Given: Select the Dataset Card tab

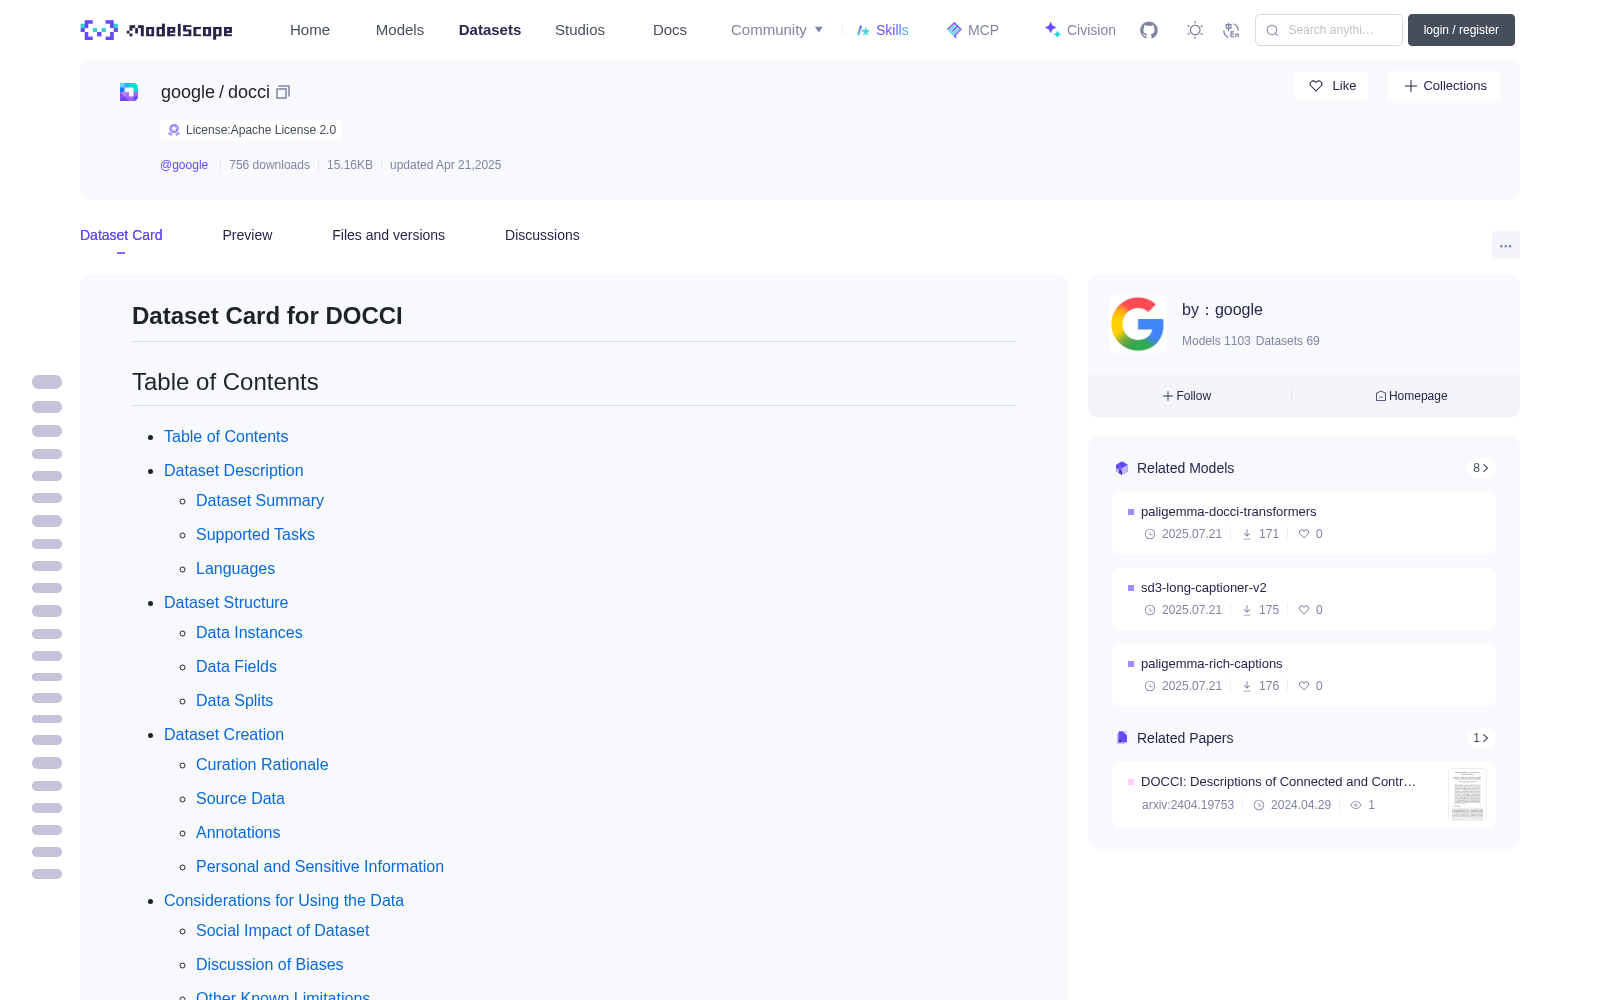Looking at the screenshot, I should tap(121, 235).
